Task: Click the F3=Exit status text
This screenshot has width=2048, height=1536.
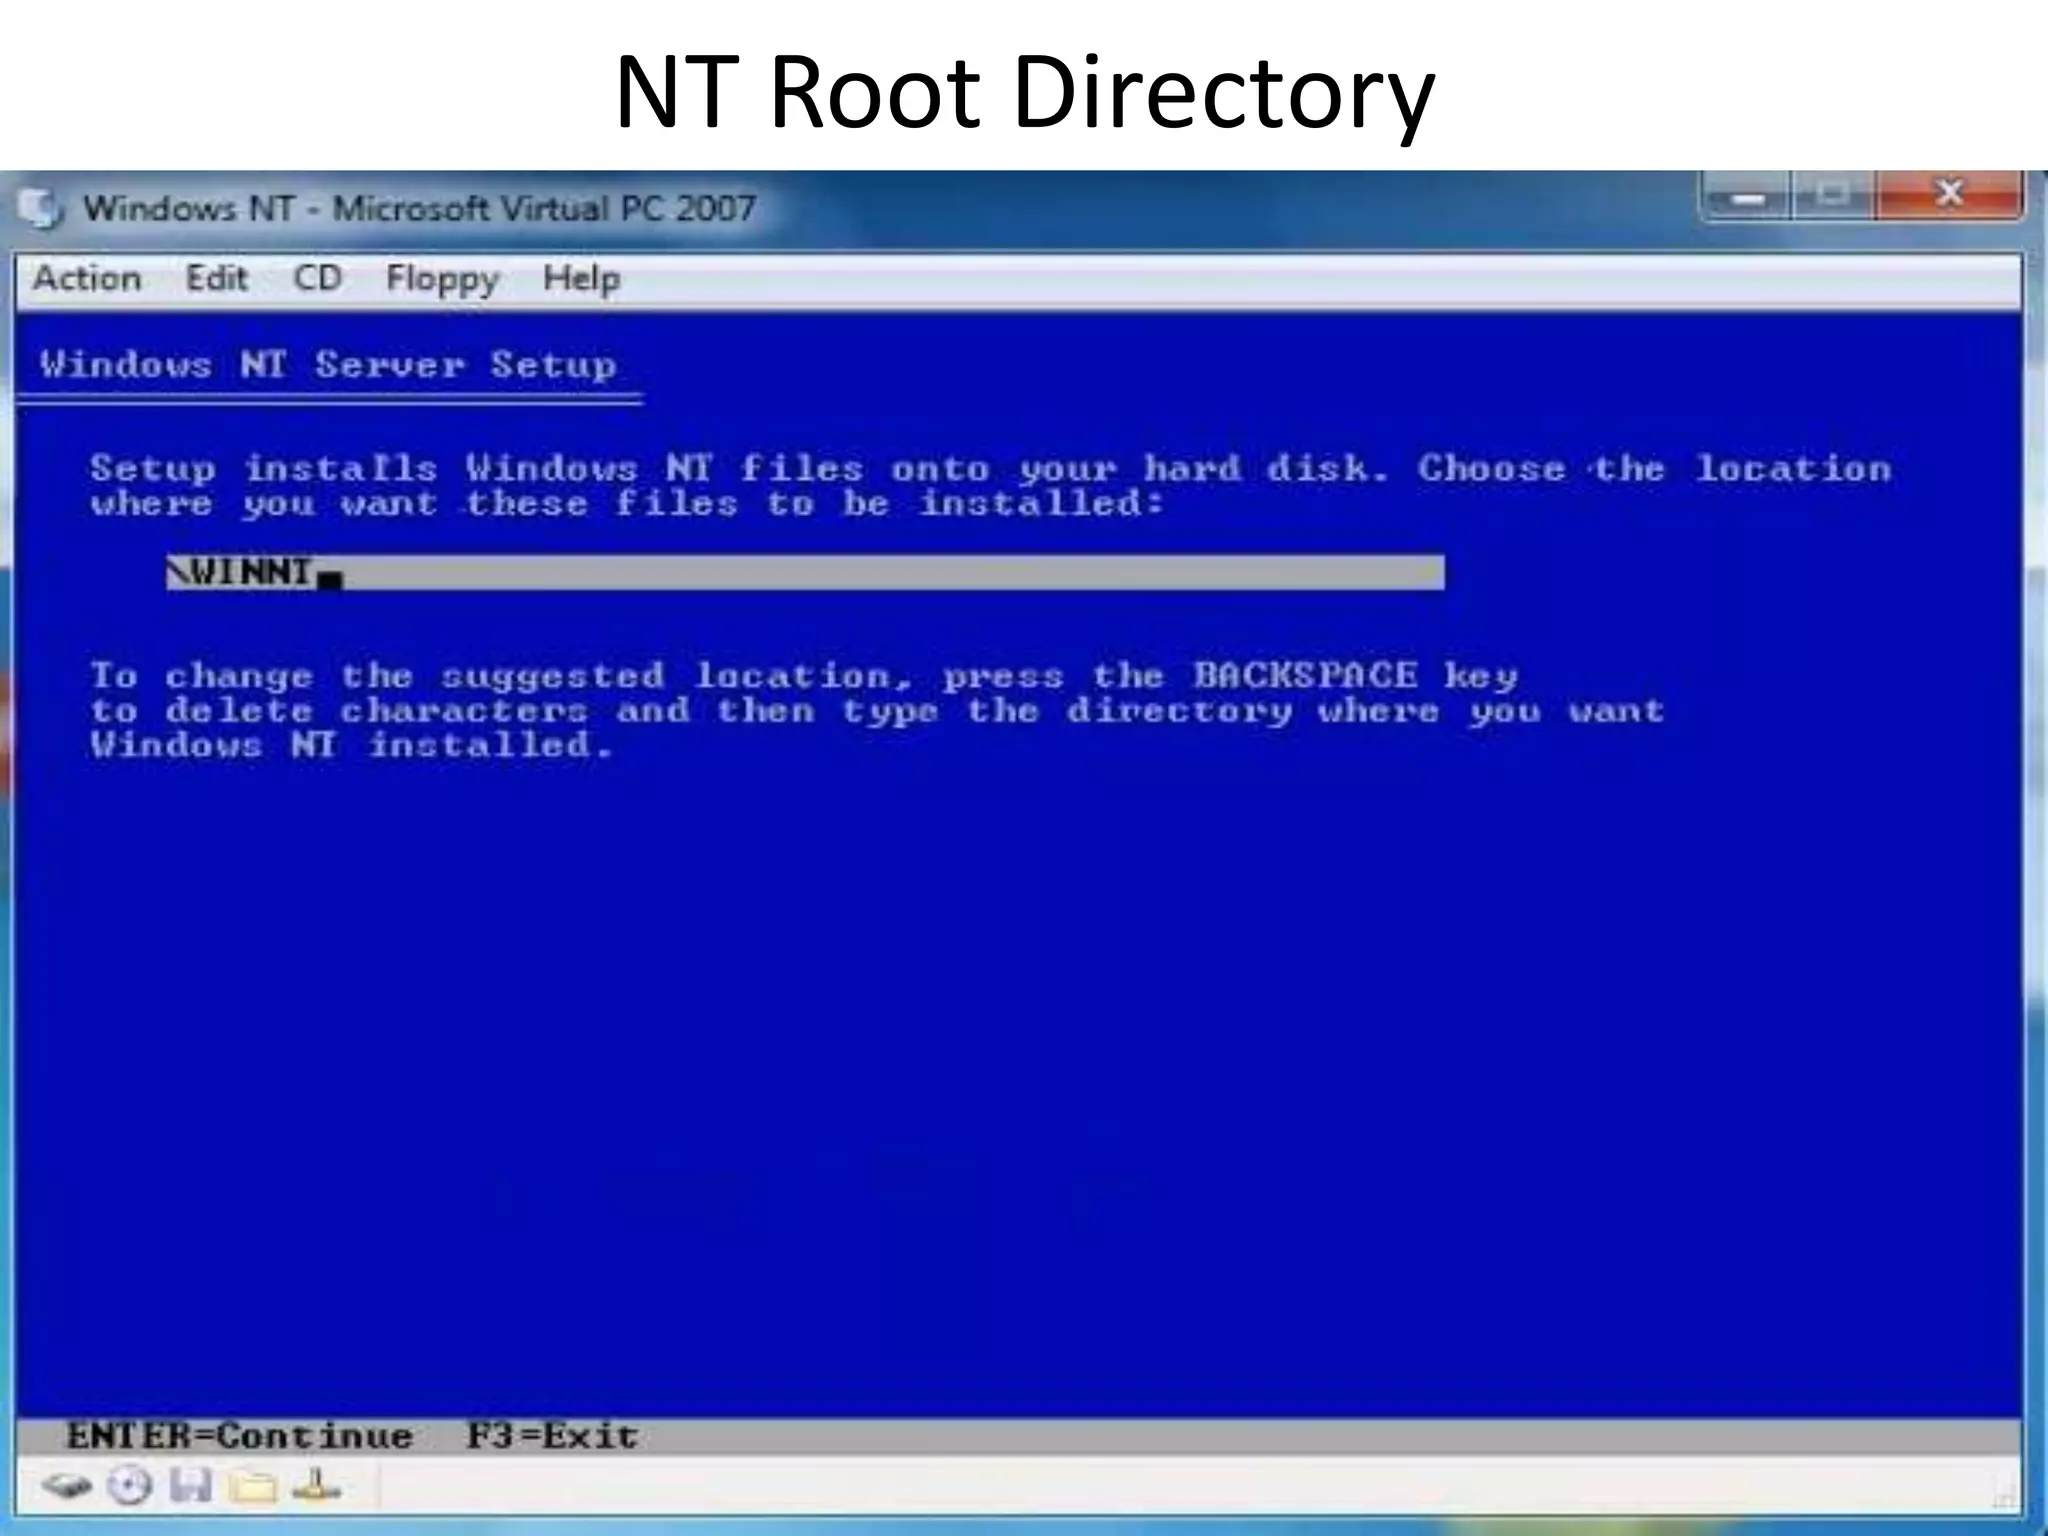Action: (553, 1437)
